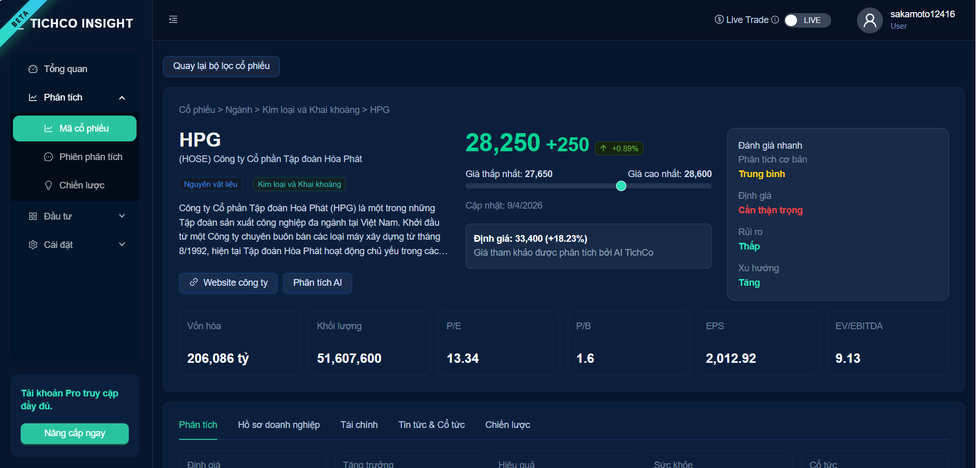Click the user avatar icon
Viewport: 976px width, 468px height.
(x=869, y=20)
